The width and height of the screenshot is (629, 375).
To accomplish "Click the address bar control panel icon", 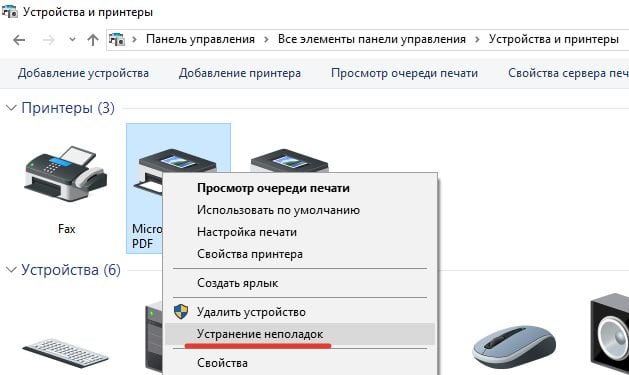I will 117,39.
